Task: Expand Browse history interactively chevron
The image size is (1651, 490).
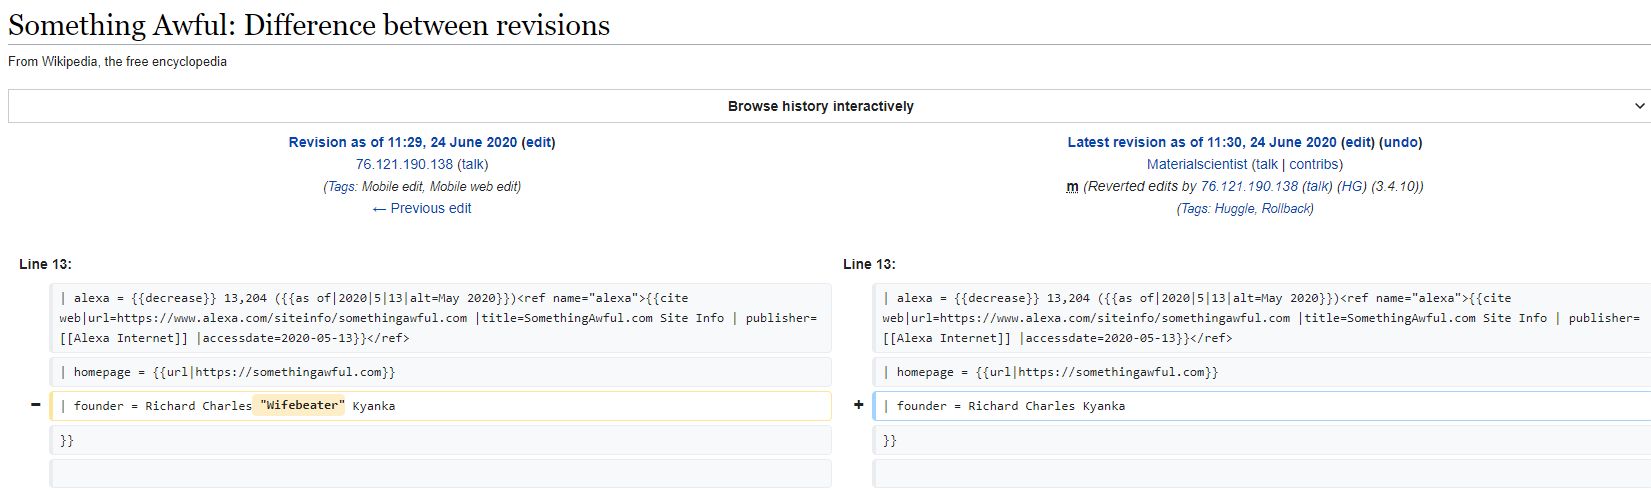Action: point(1639,106)
